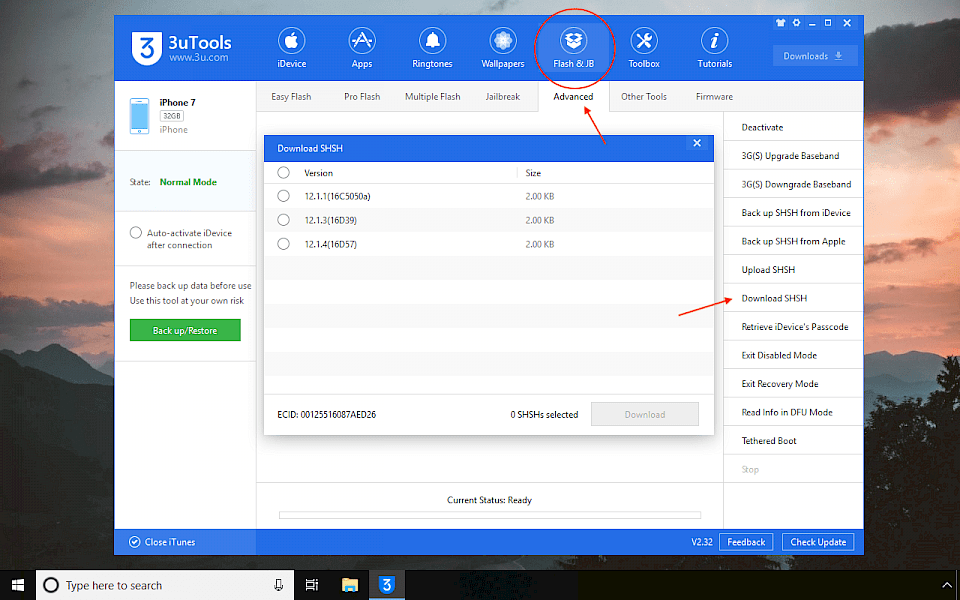This screenshot has width=960, height=600.
Task: Click Exit Disabled Mode
Action: coord(793,355)
